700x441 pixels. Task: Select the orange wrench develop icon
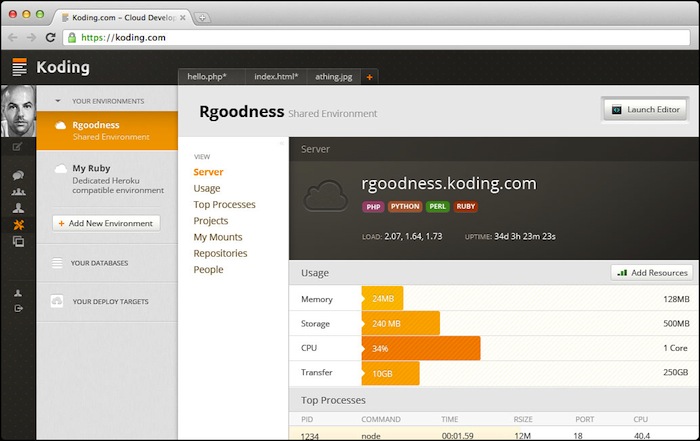pyautogui.click(x=18, y=225)
